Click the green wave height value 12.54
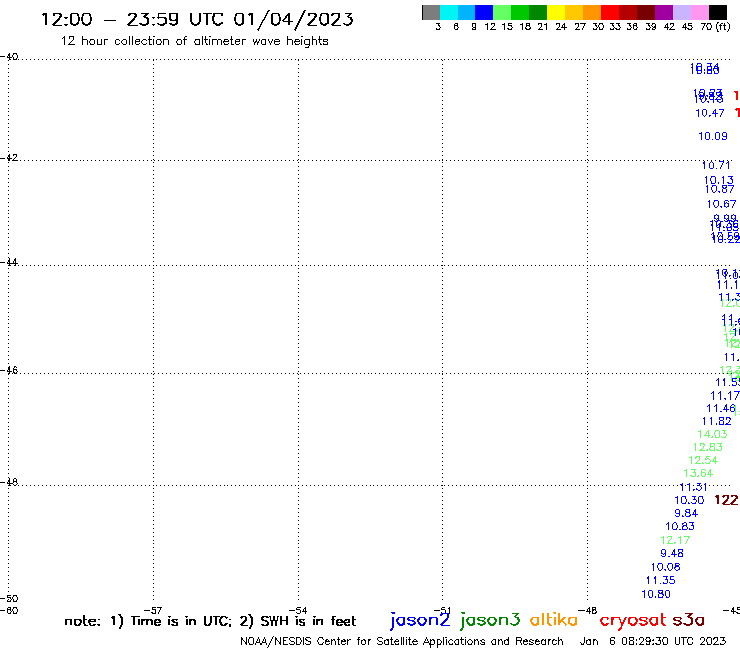 click(x=703, y=460)
